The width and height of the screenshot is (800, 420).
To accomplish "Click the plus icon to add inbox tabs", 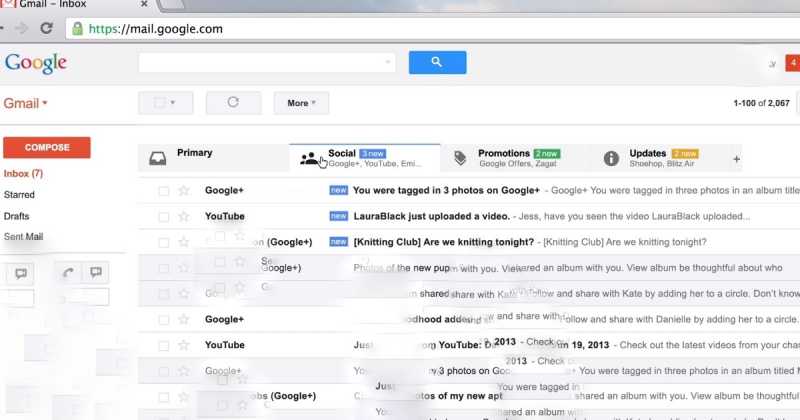I will coord(737,159).
